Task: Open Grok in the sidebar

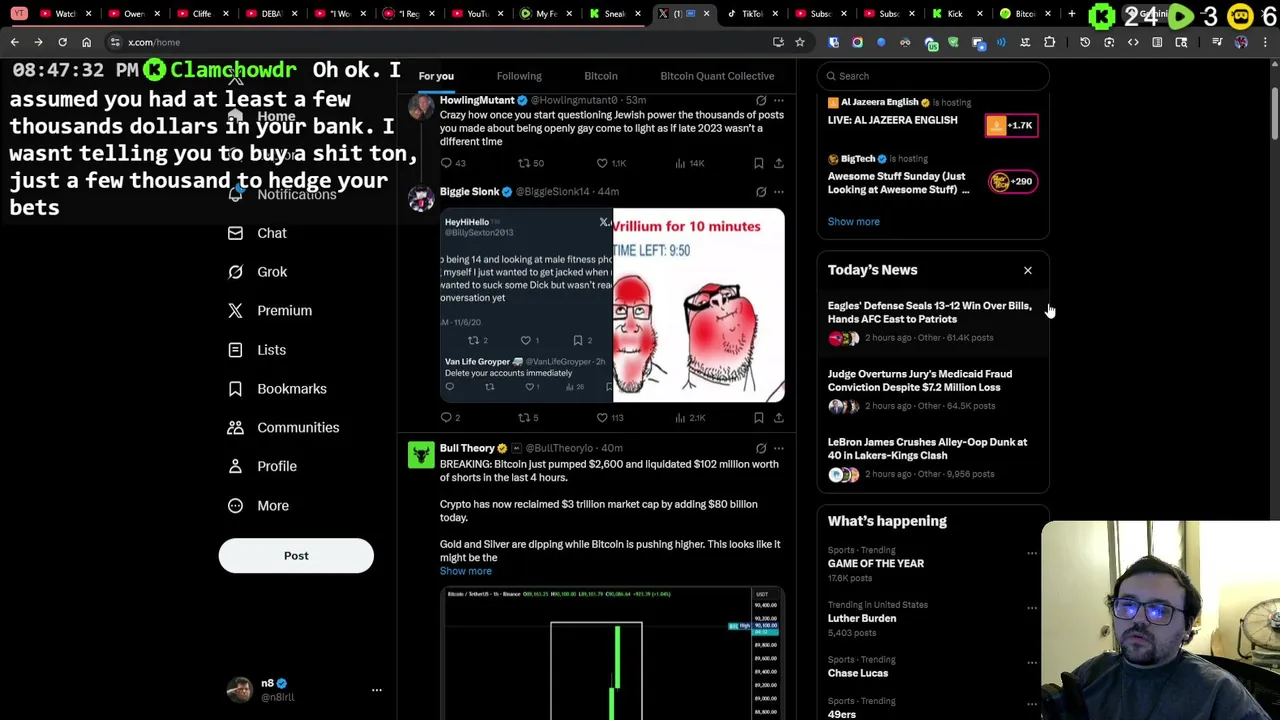Action: click(256, 272)
